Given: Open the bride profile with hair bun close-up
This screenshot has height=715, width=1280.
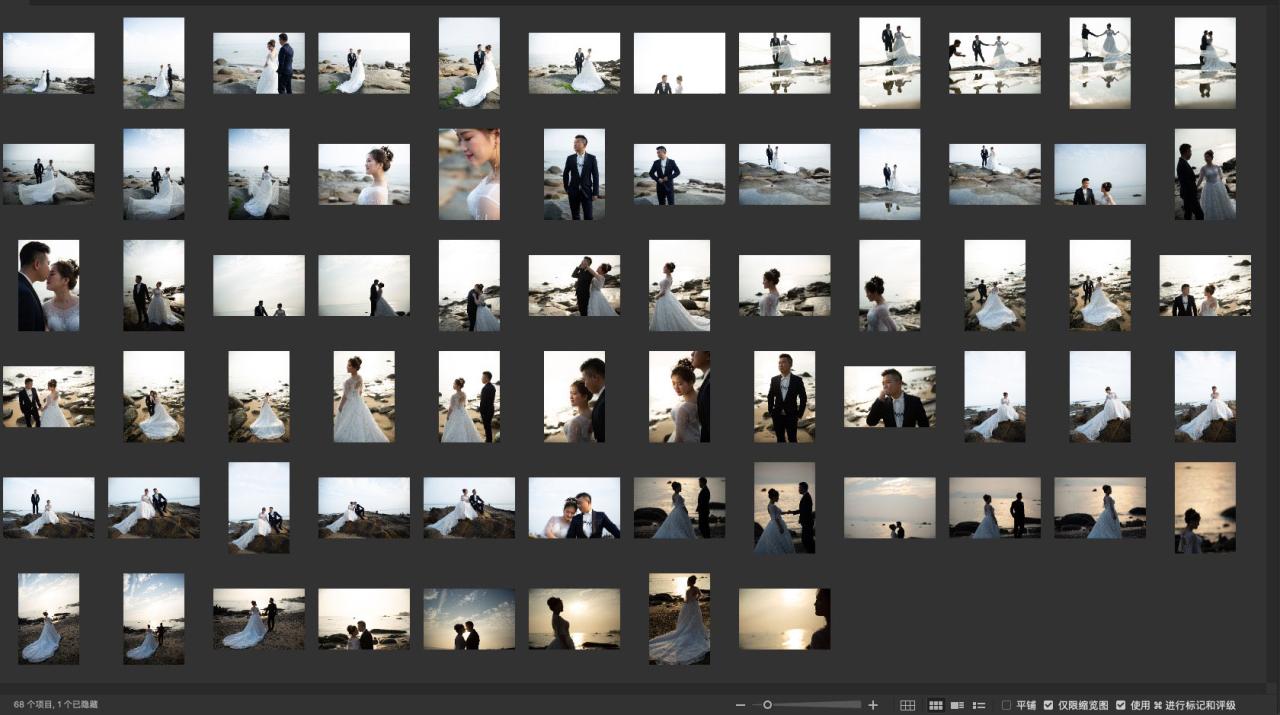Looking at the screenshot, I should tap(364, 174).
